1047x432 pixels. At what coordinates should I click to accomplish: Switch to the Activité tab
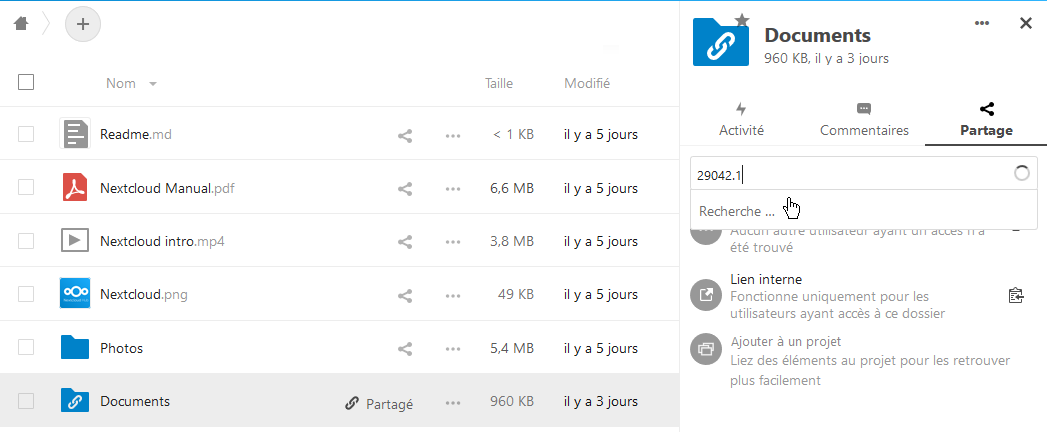[741, 120]
